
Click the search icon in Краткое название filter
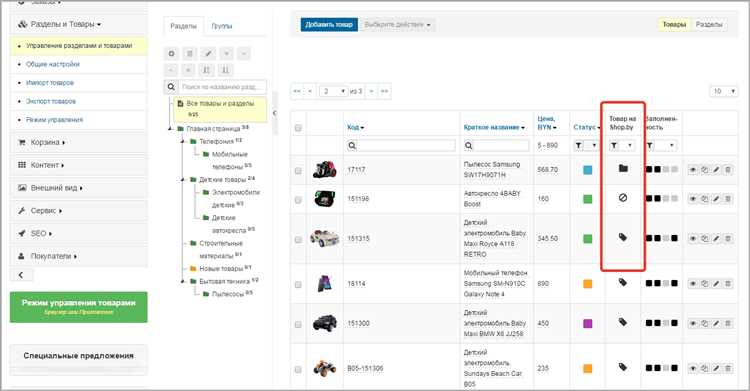[x=469, y=145]
